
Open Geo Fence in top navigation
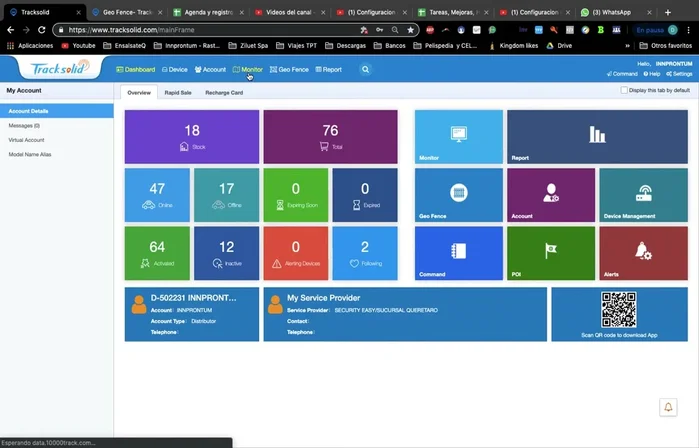(x=288, y=70)
